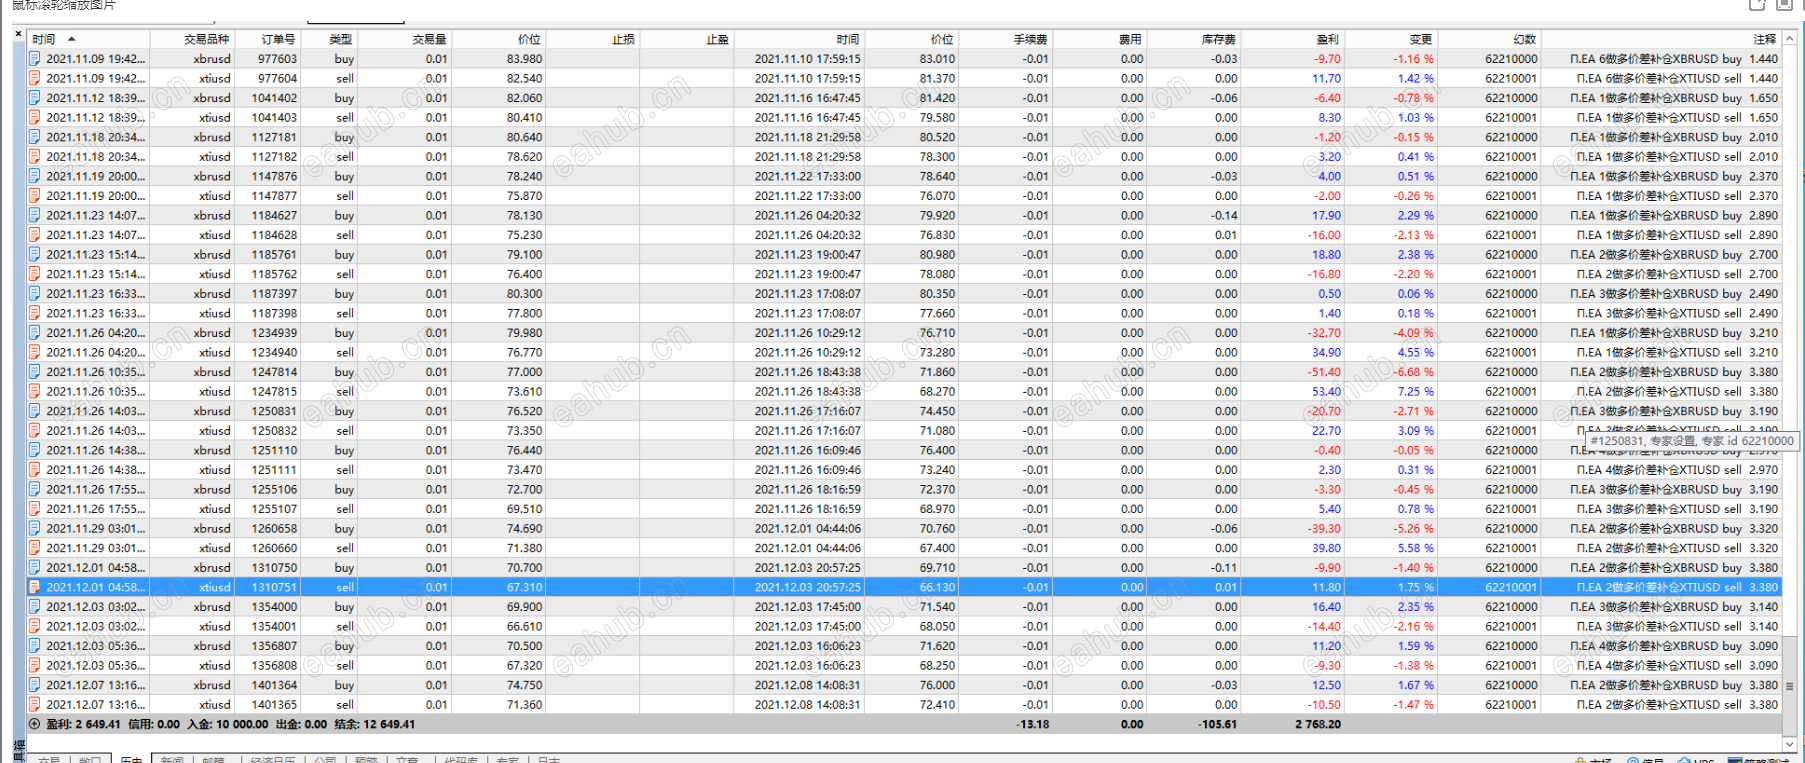1805x763 pixels.
Task: Open the 专家 tab in the toolbox
Action: (x=507, y=759)
